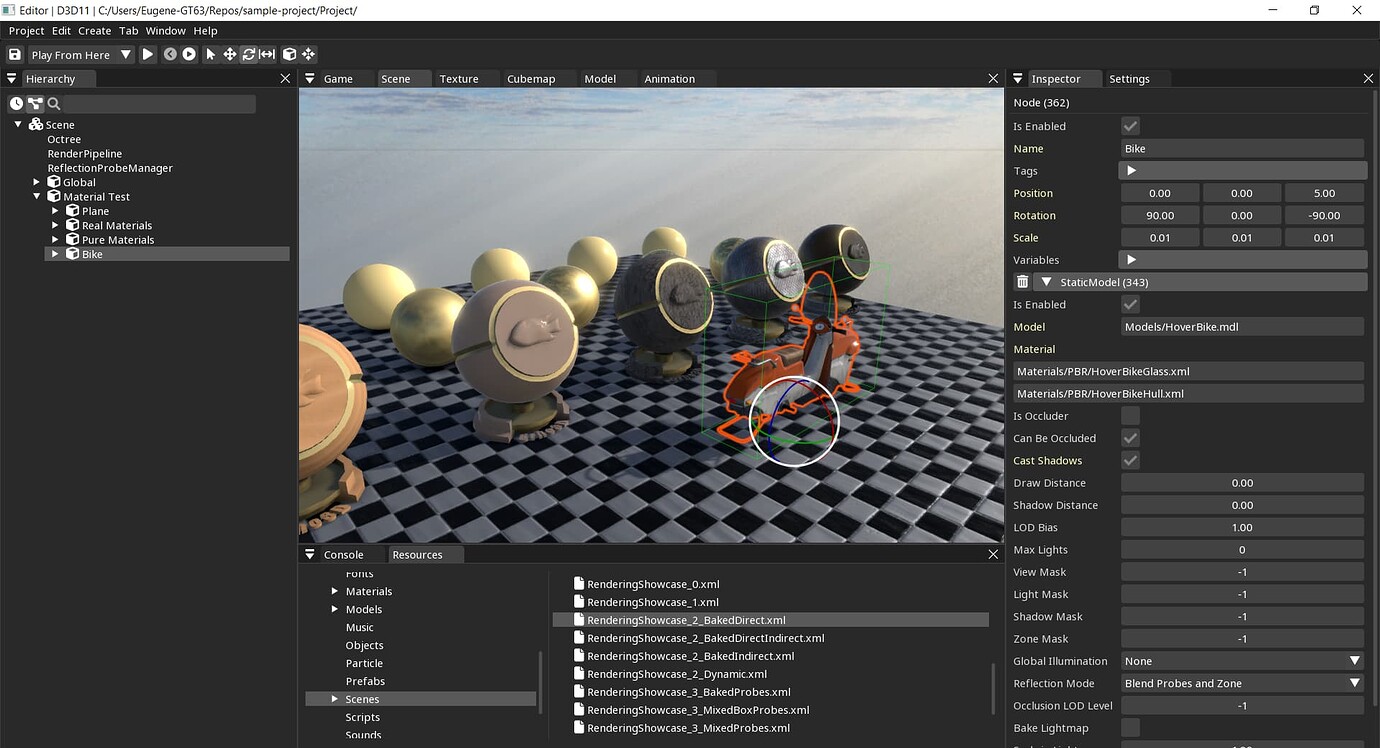Screen dimensions: 1380x748
Task: Close the Hierarchy panel with its X
Action: coord(285,78)
